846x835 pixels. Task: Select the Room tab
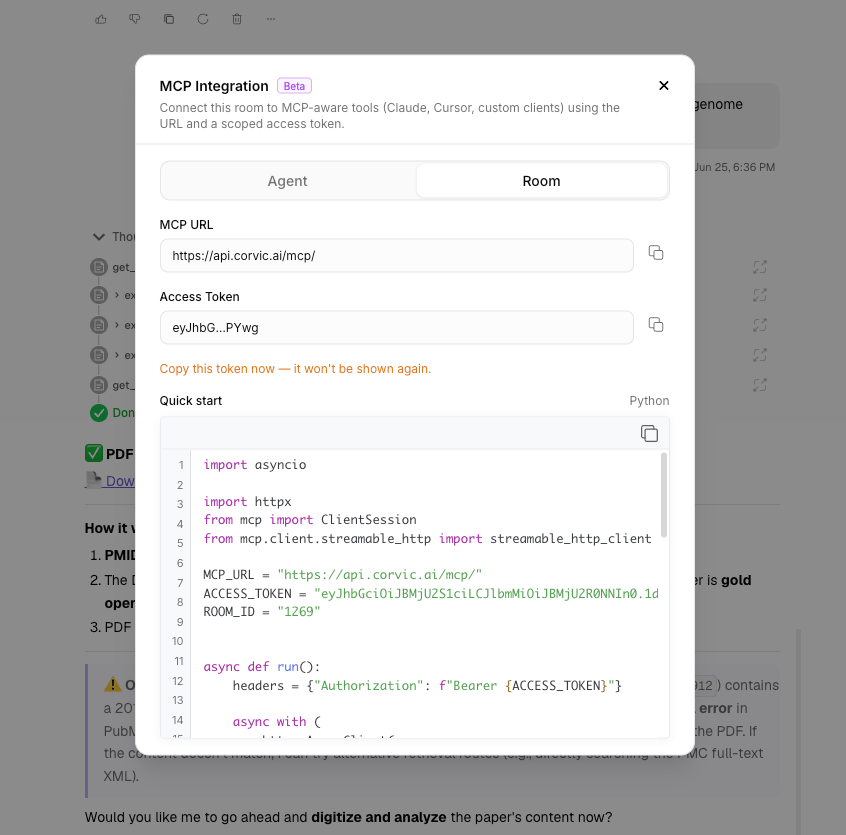point(541,181)
